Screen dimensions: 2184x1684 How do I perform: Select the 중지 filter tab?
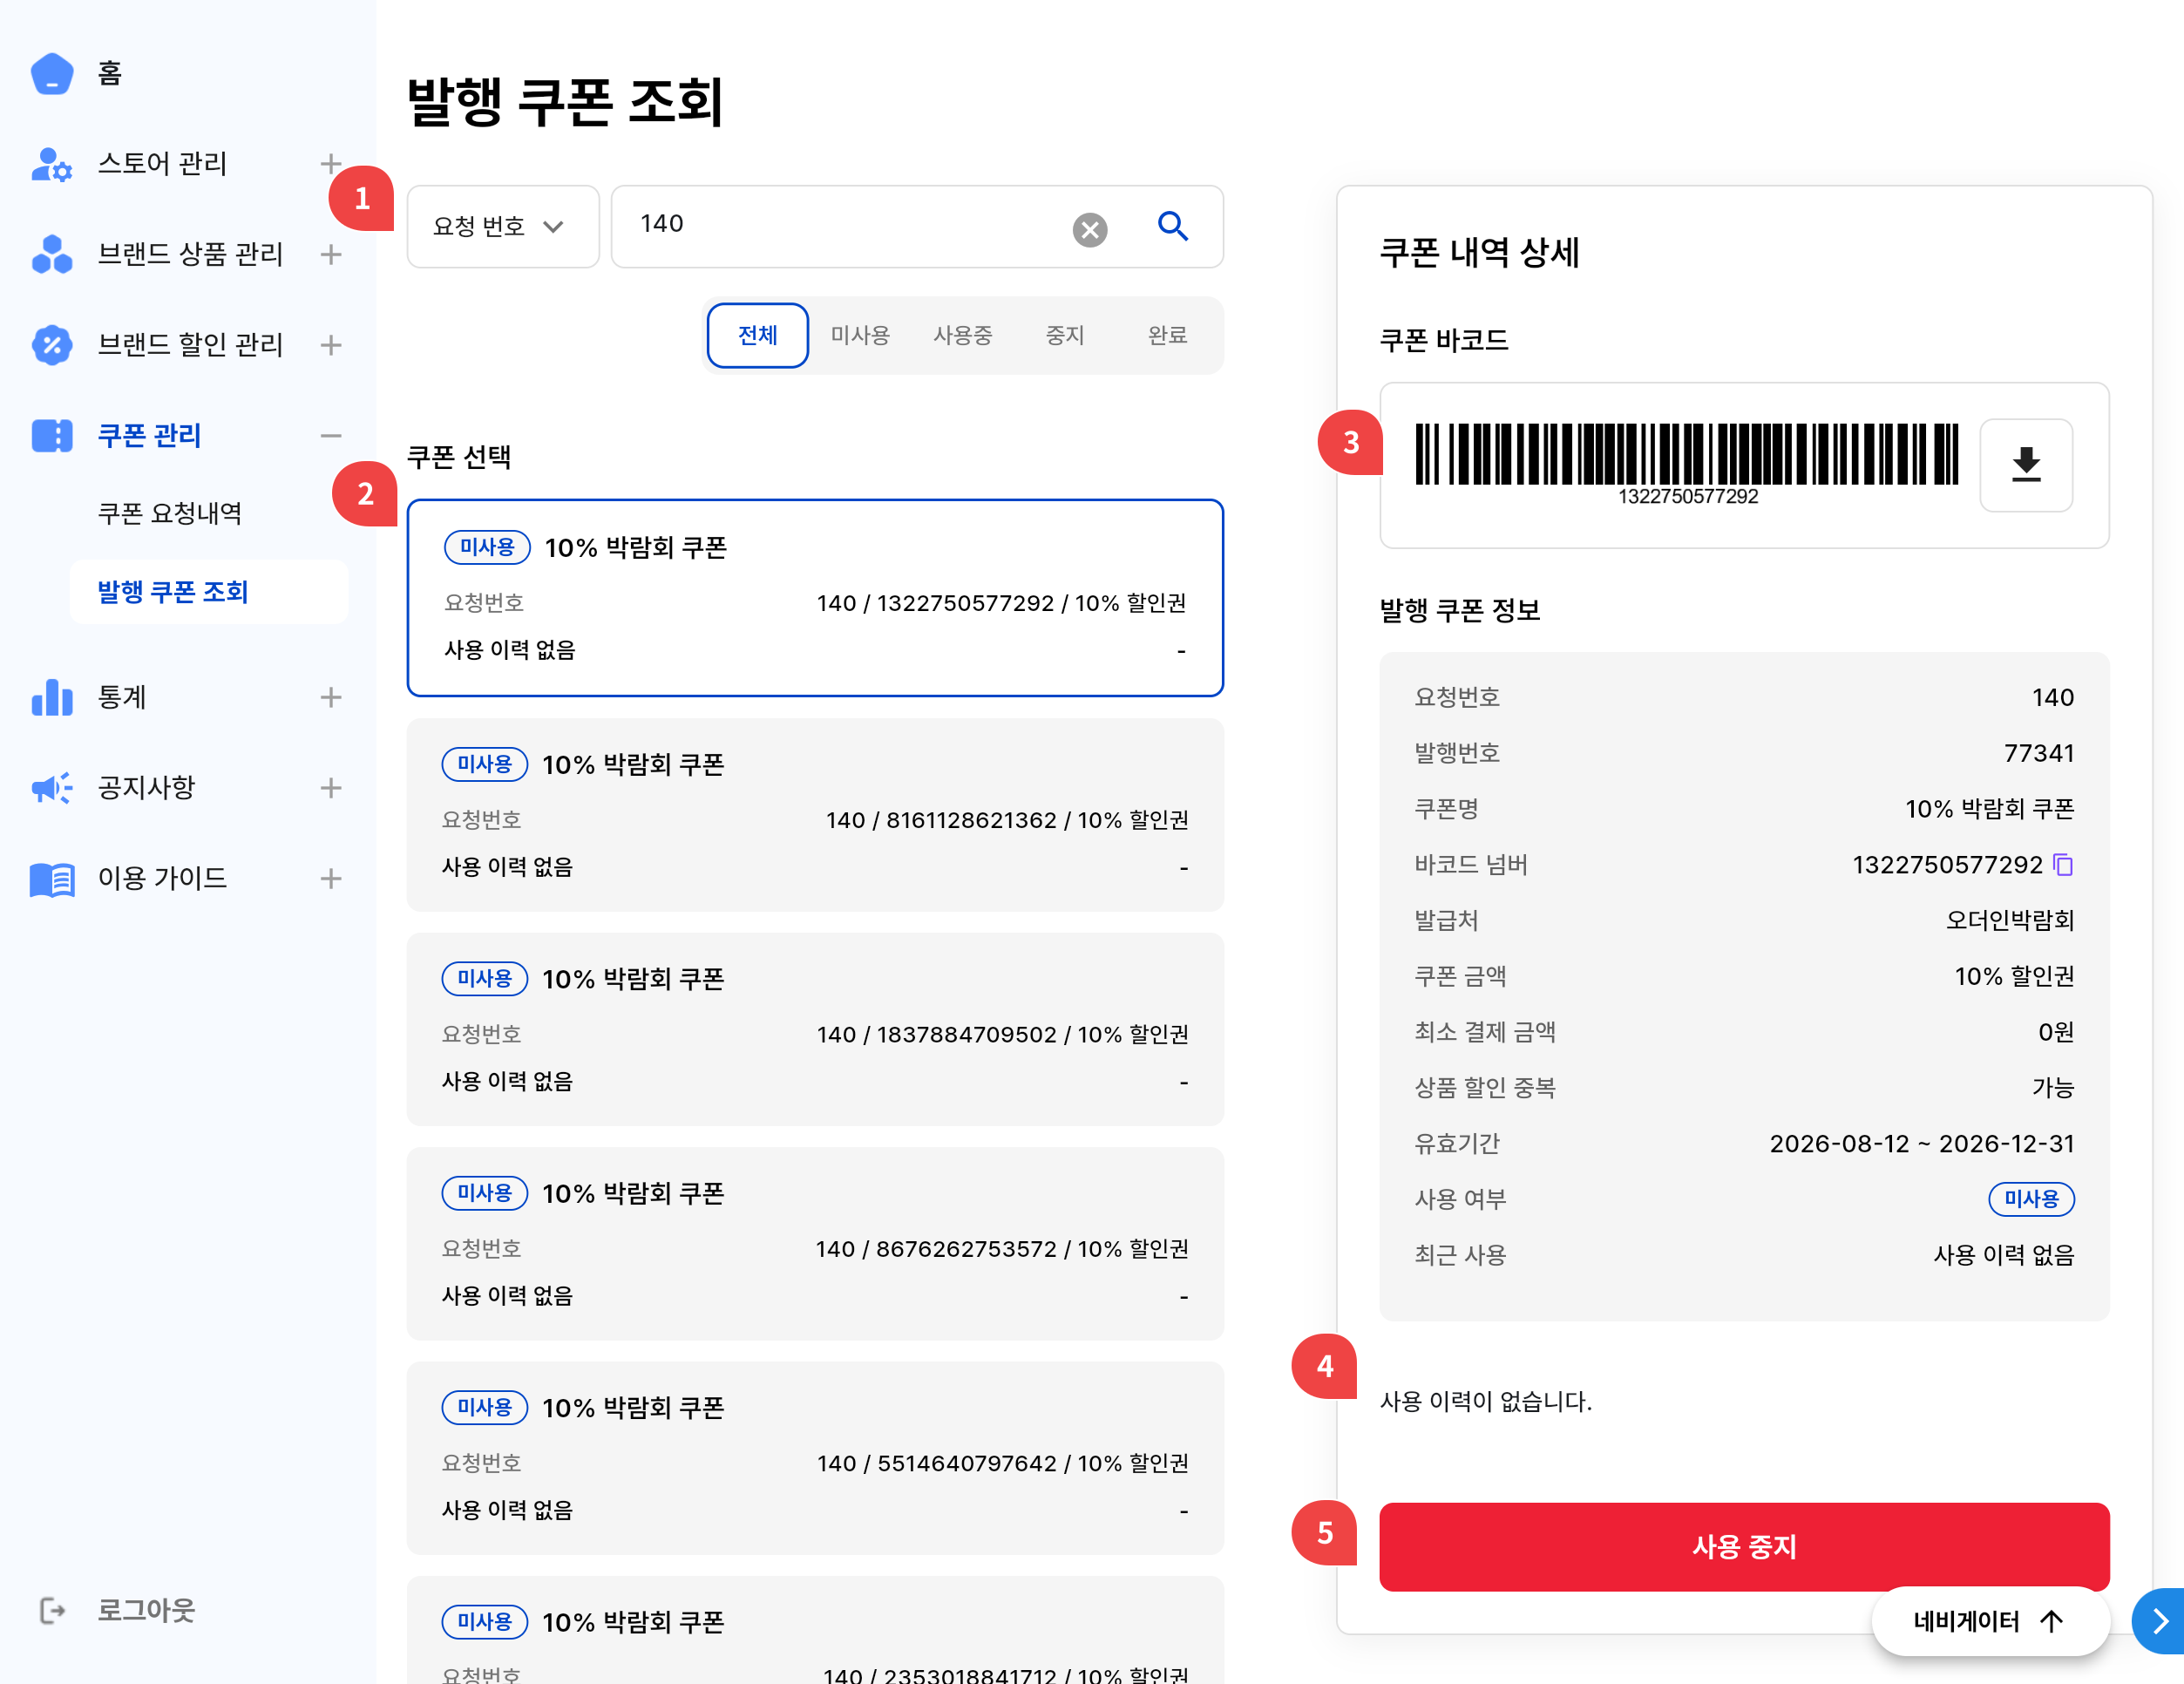(1065, 335)
